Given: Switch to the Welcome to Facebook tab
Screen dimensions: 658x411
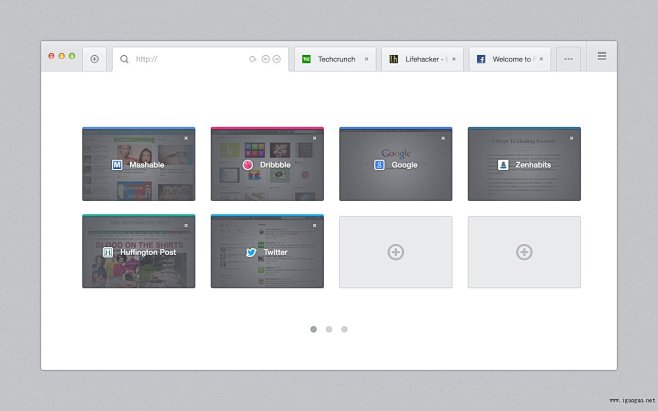Looking at the screenshot, I should pos(509,59).
